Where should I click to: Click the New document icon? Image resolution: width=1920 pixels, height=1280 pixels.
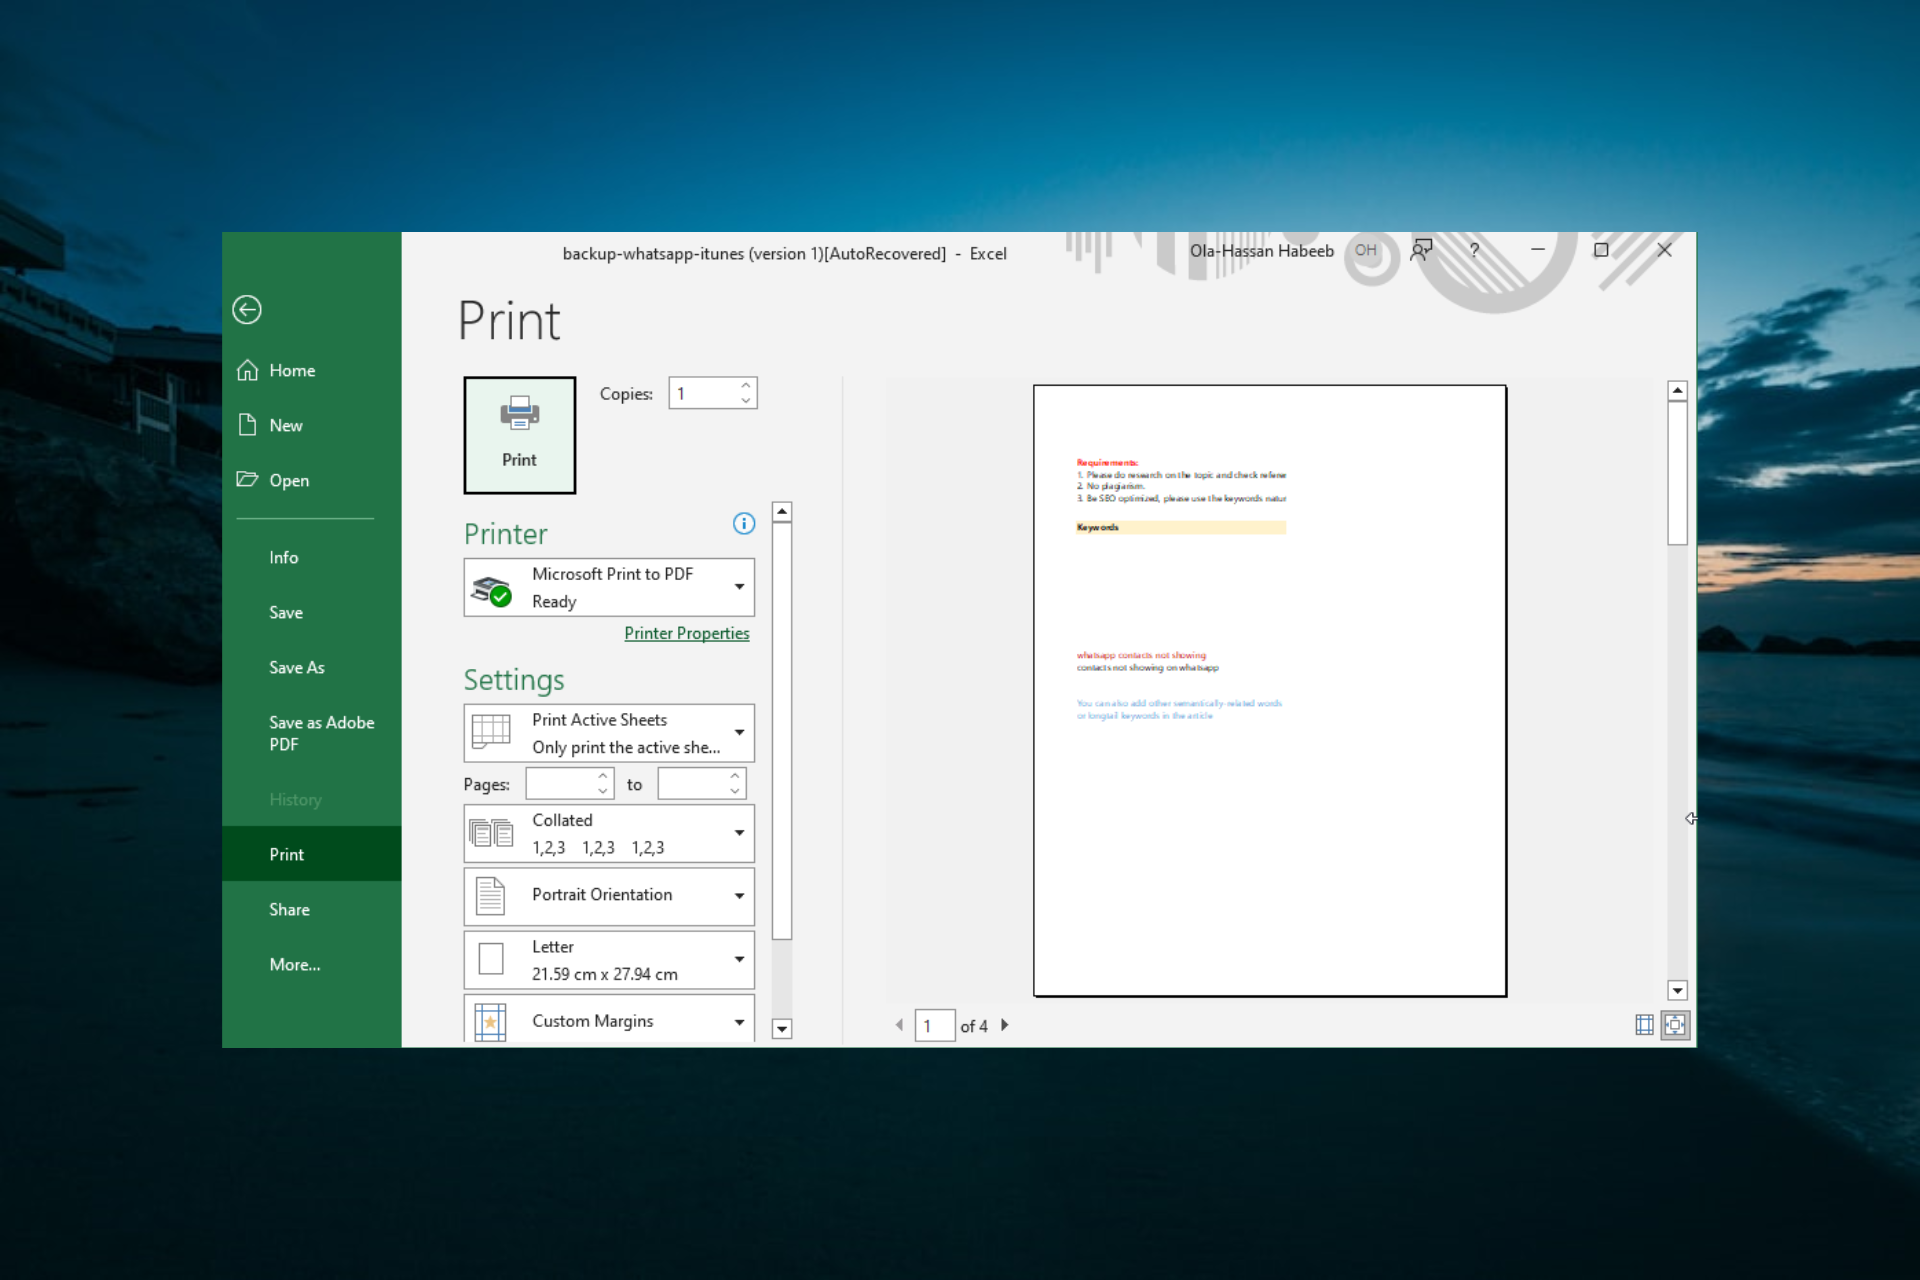pos(251,424)
